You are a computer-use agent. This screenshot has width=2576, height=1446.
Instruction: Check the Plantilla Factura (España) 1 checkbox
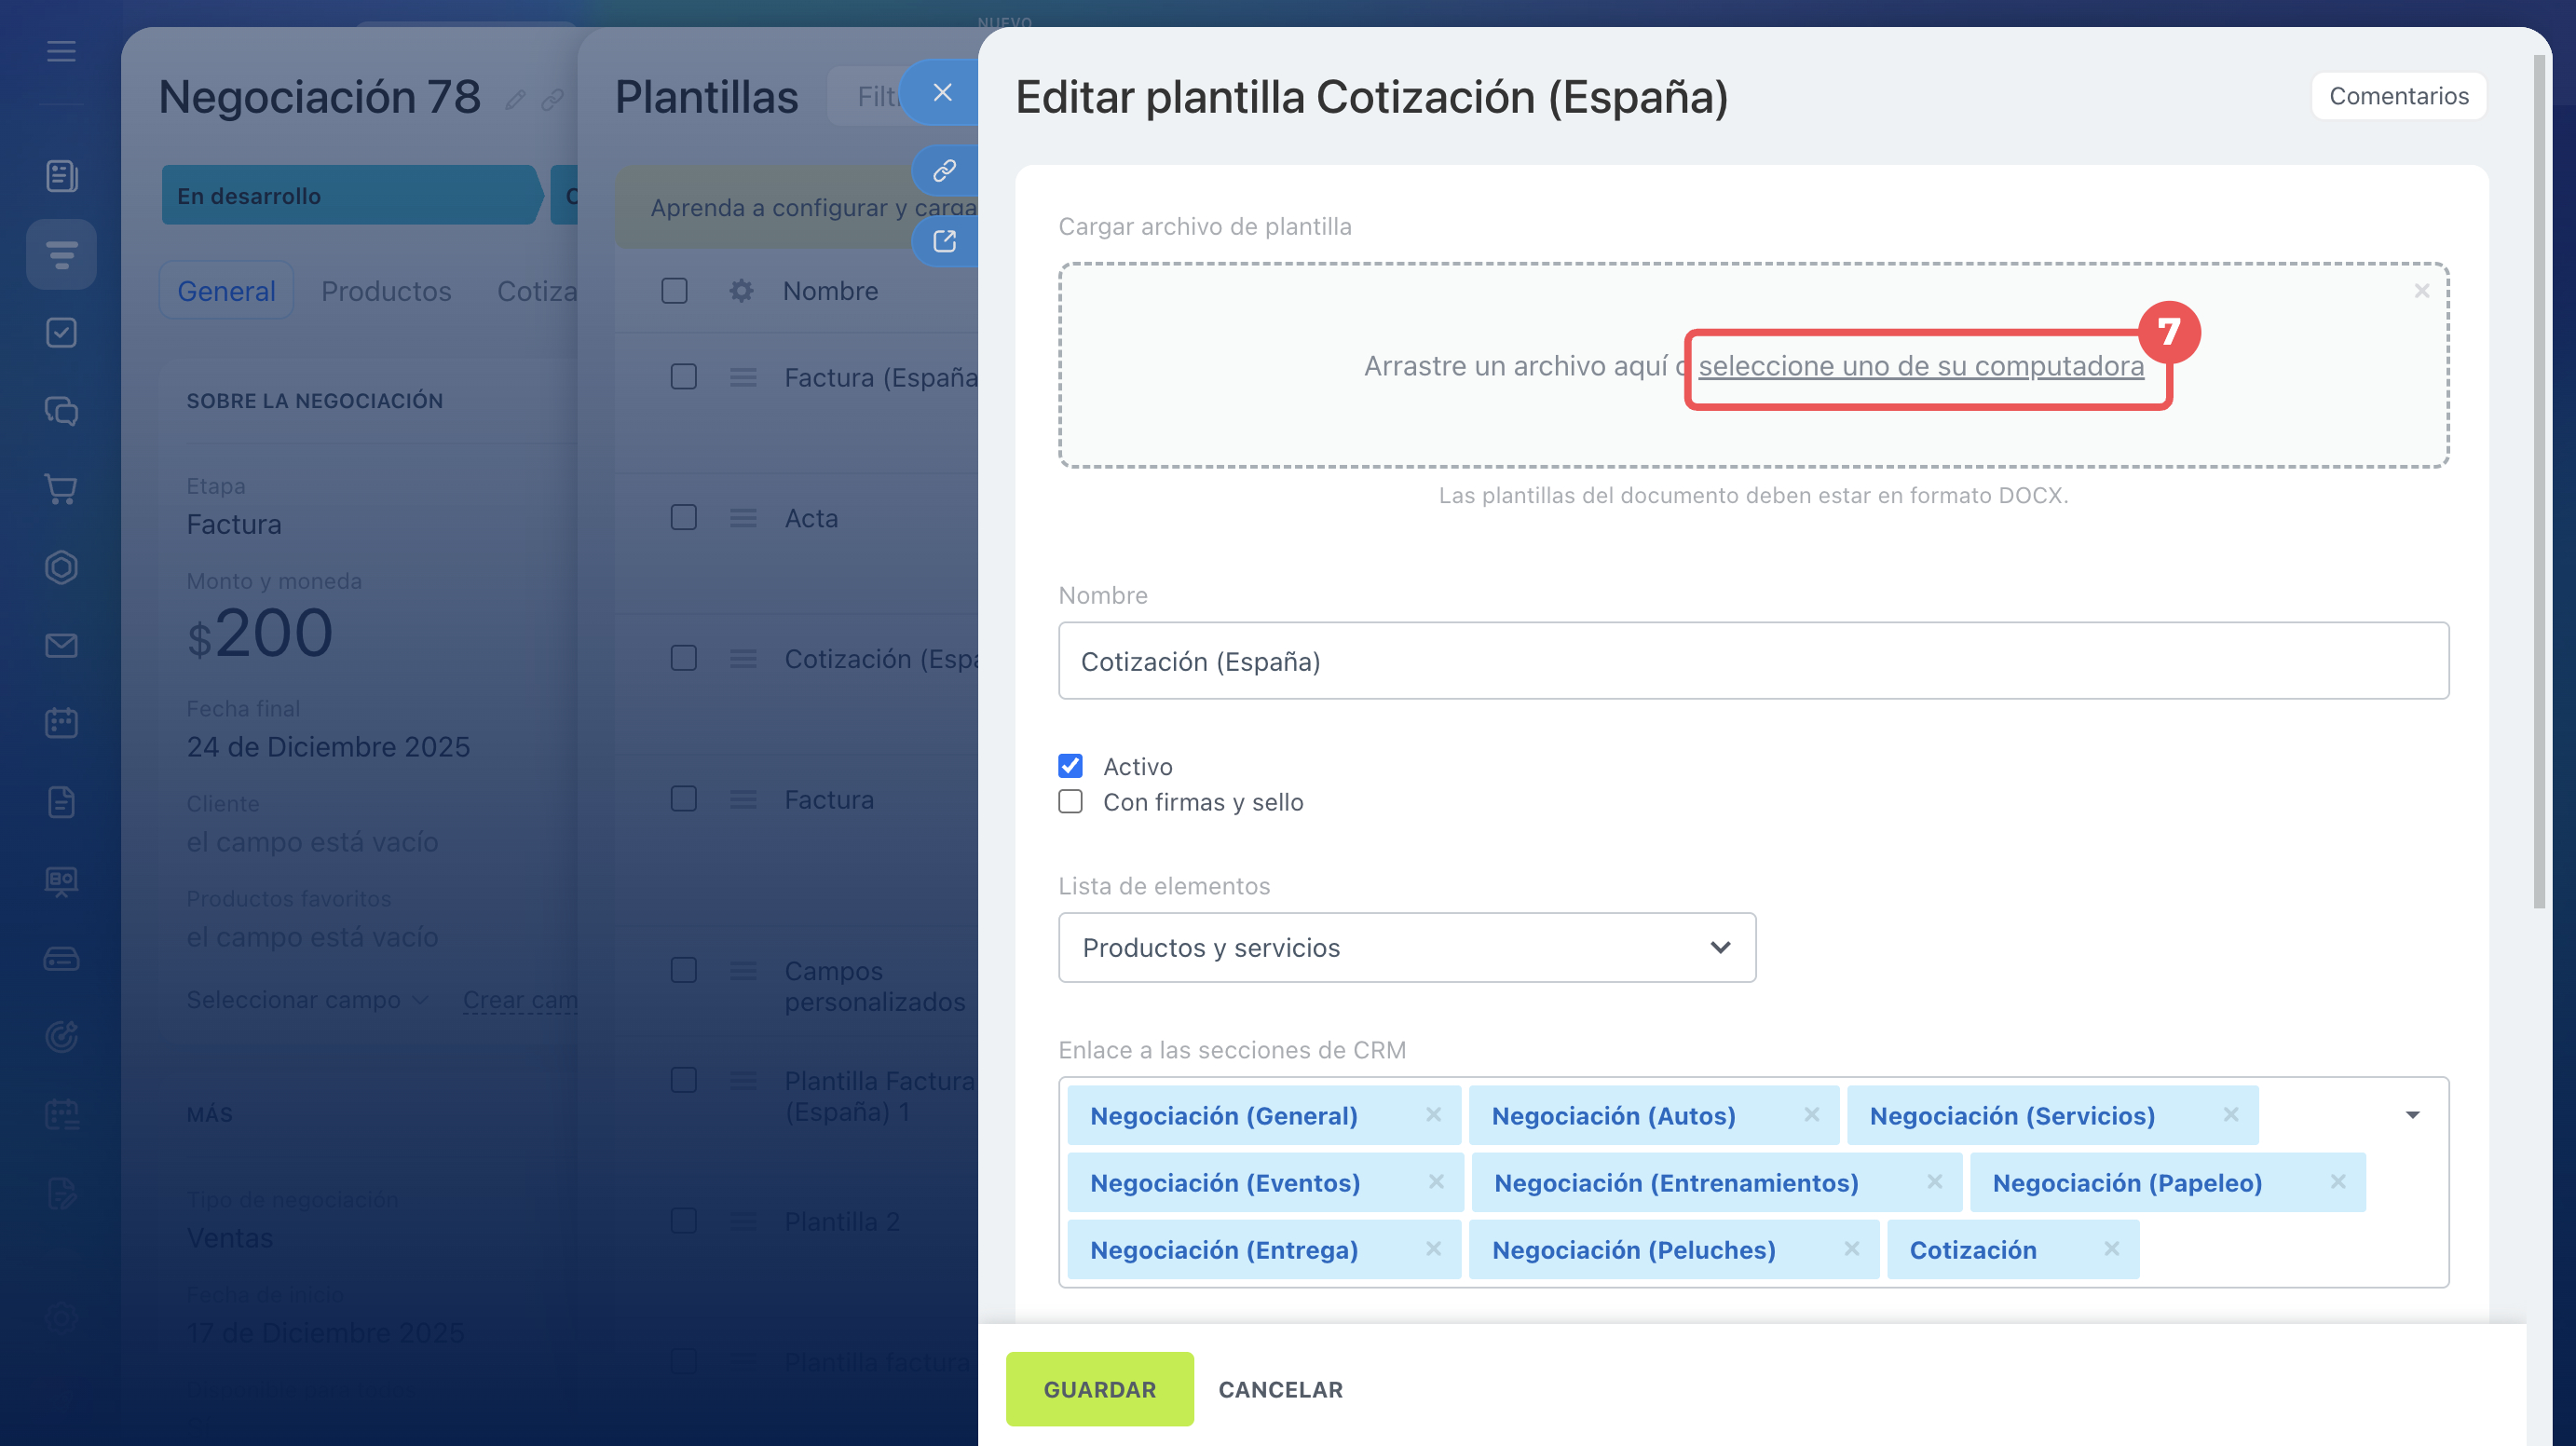tap(683, 1081)
